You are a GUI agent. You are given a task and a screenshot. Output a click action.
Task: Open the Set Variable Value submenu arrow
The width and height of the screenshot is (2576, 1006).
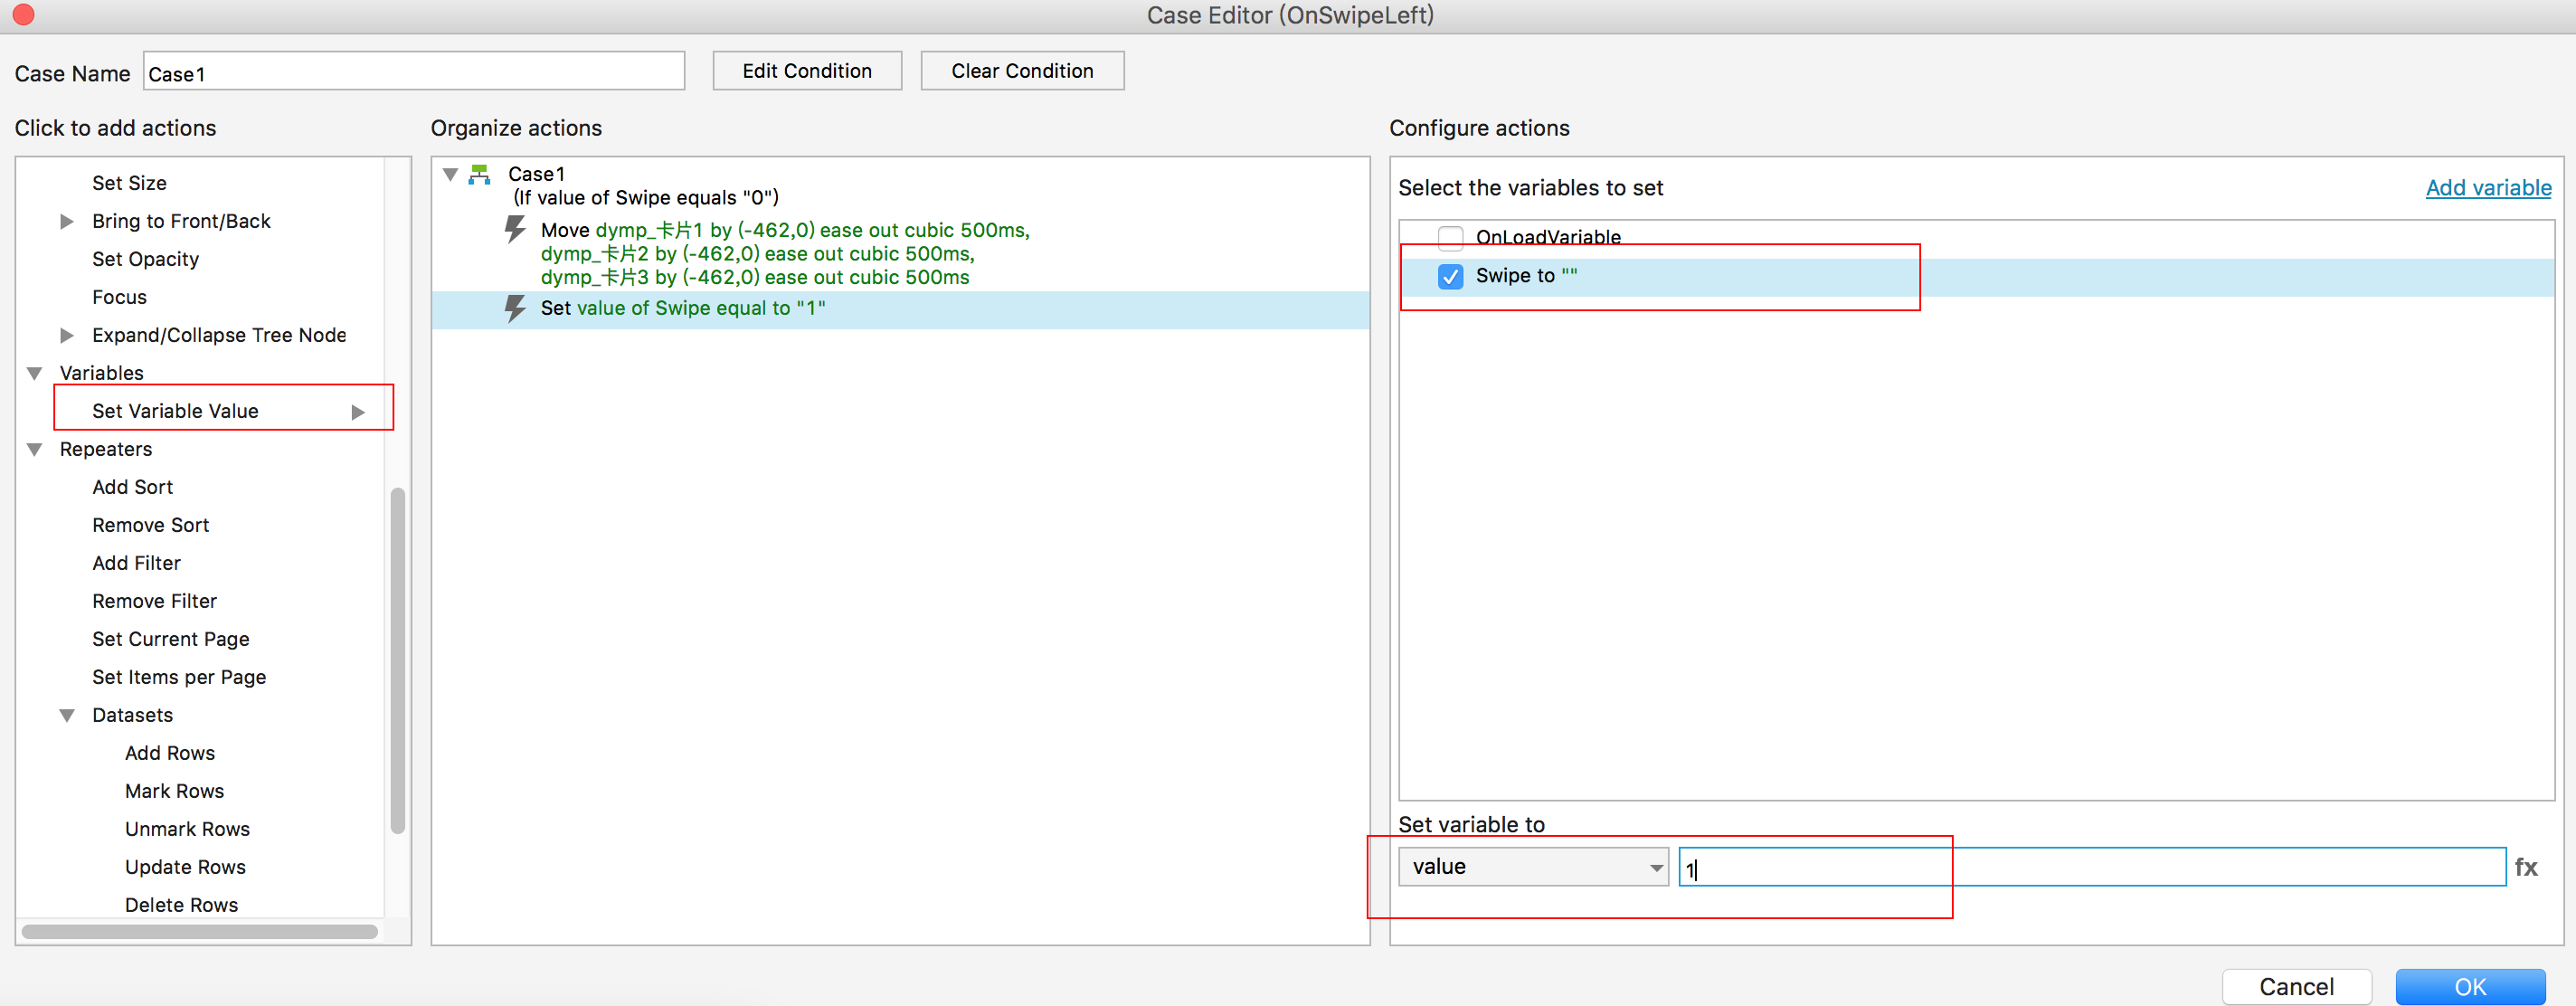tap(358, 412)
